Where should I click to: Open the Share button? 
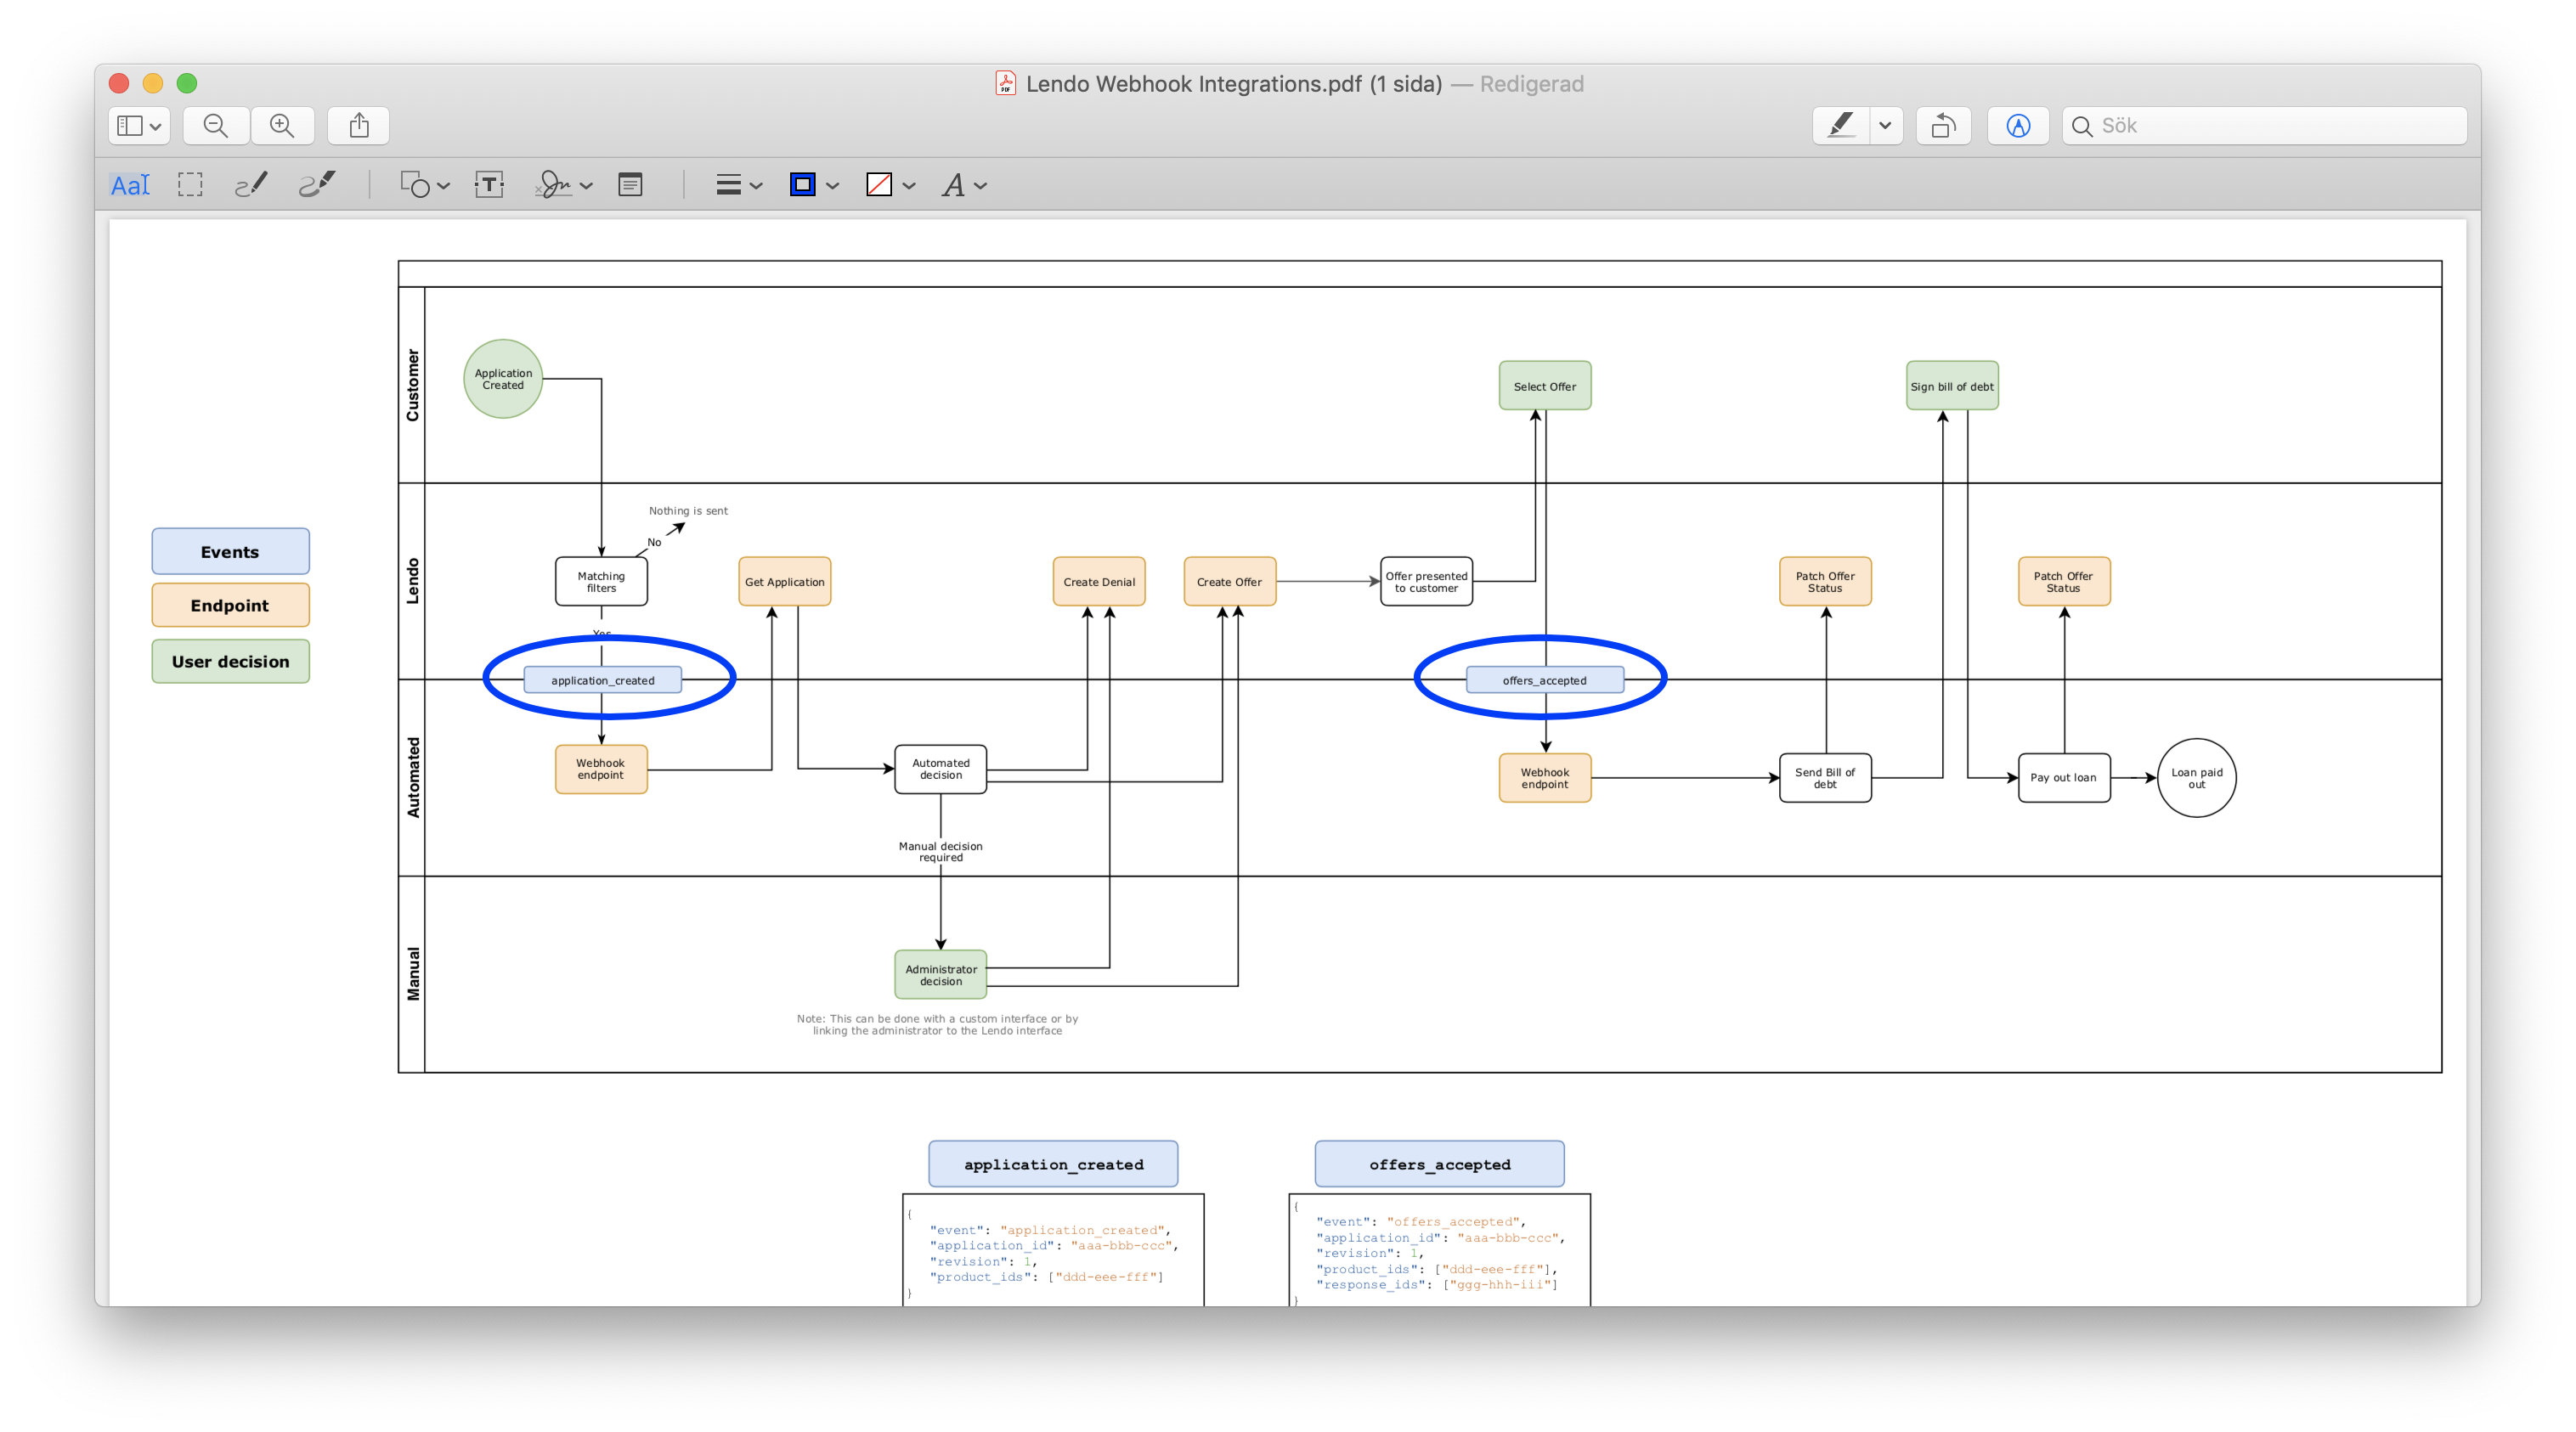(x=359, y=126)
